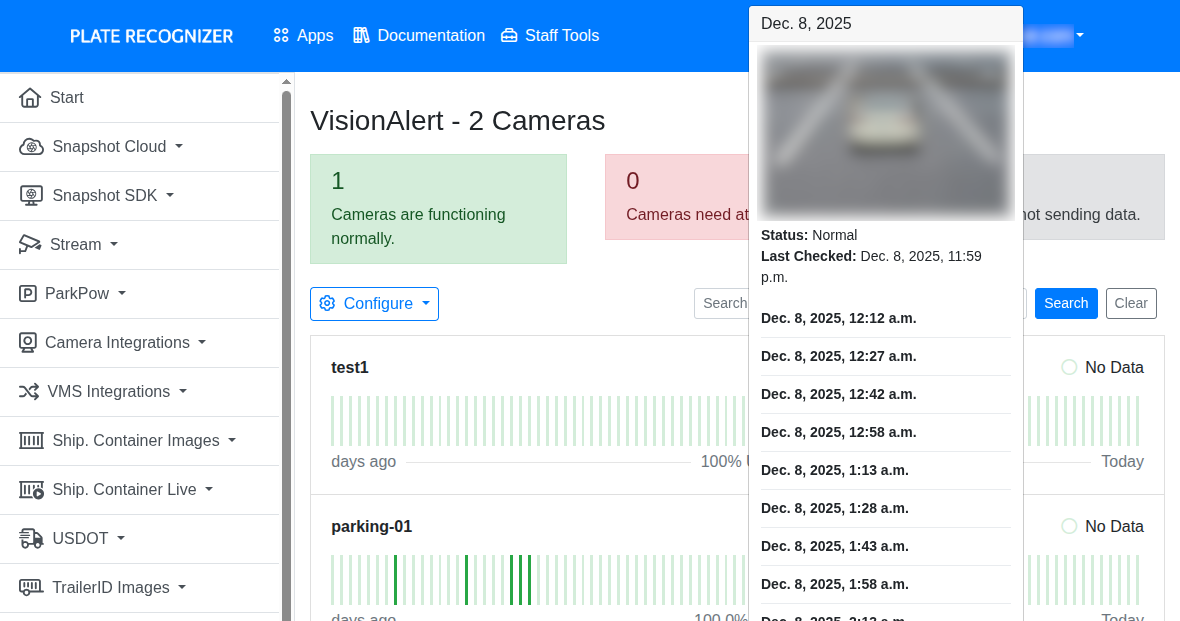Image resolution: width=1180 pixels, height=621 pixels.
Task: Click the Apps grid icon
Action: coord(281,36)
